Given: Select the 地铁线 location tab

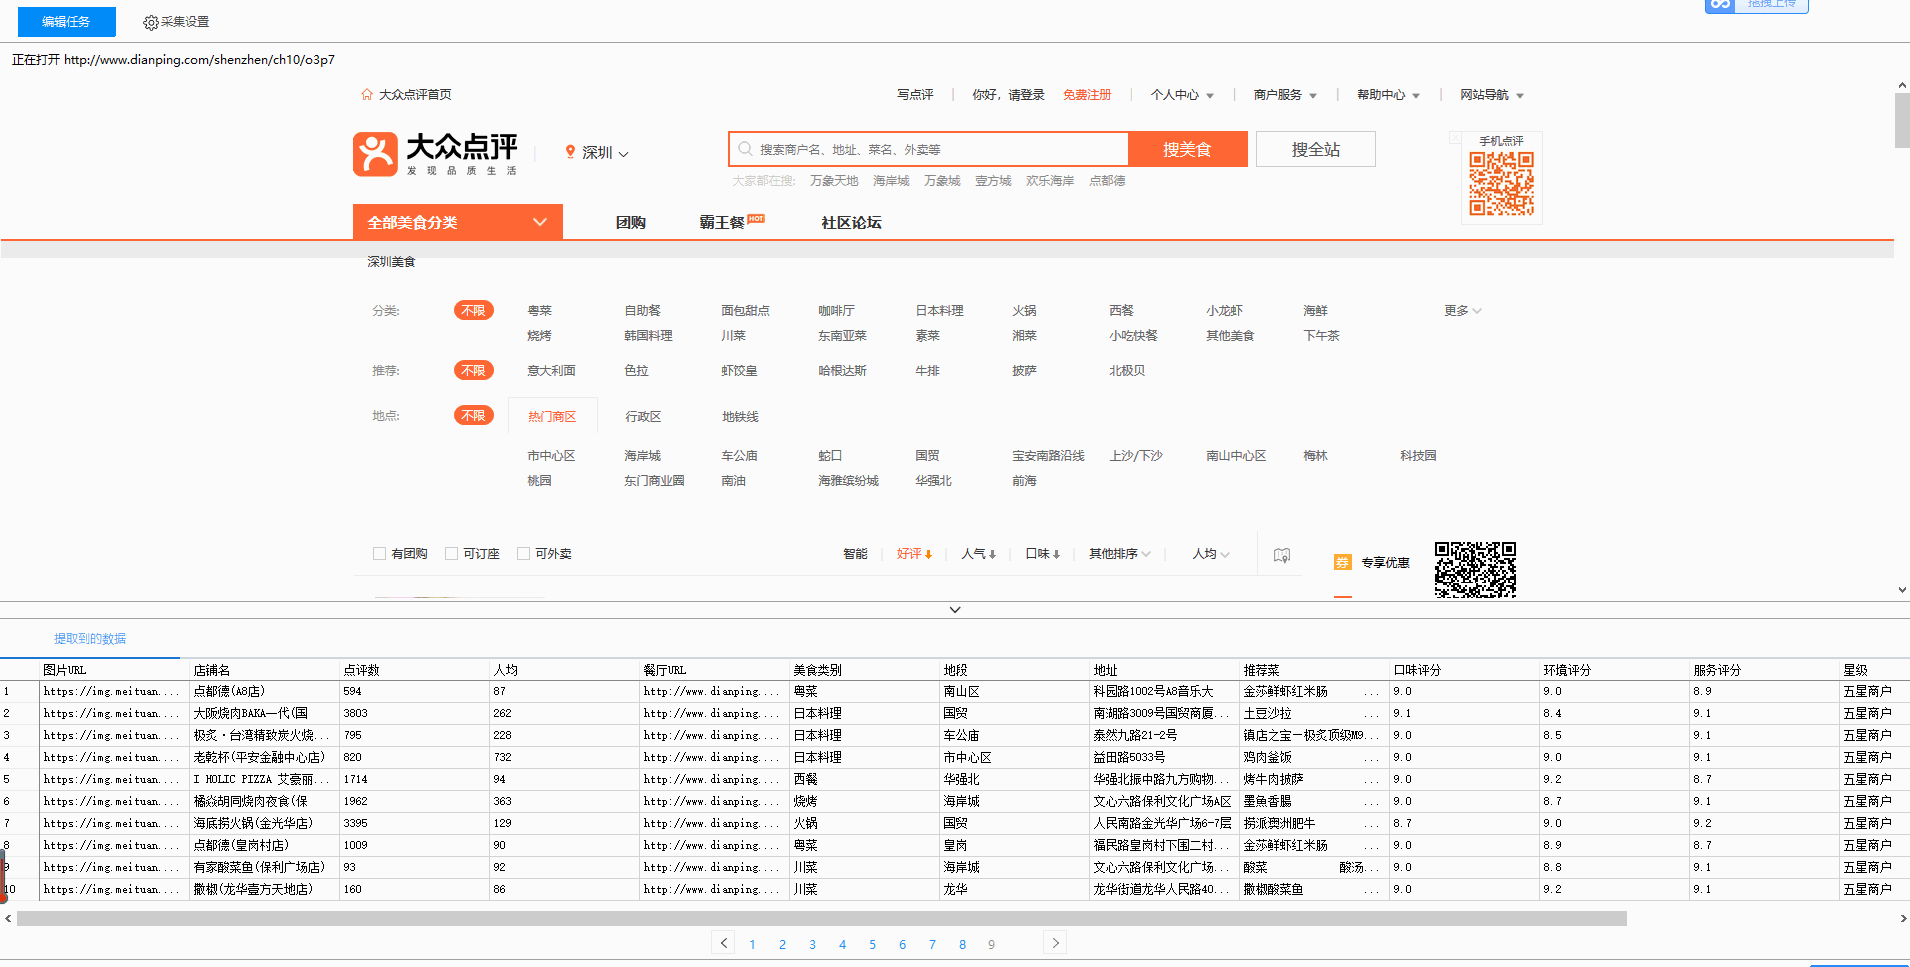Looking at the screenshot, I should 740,417.
